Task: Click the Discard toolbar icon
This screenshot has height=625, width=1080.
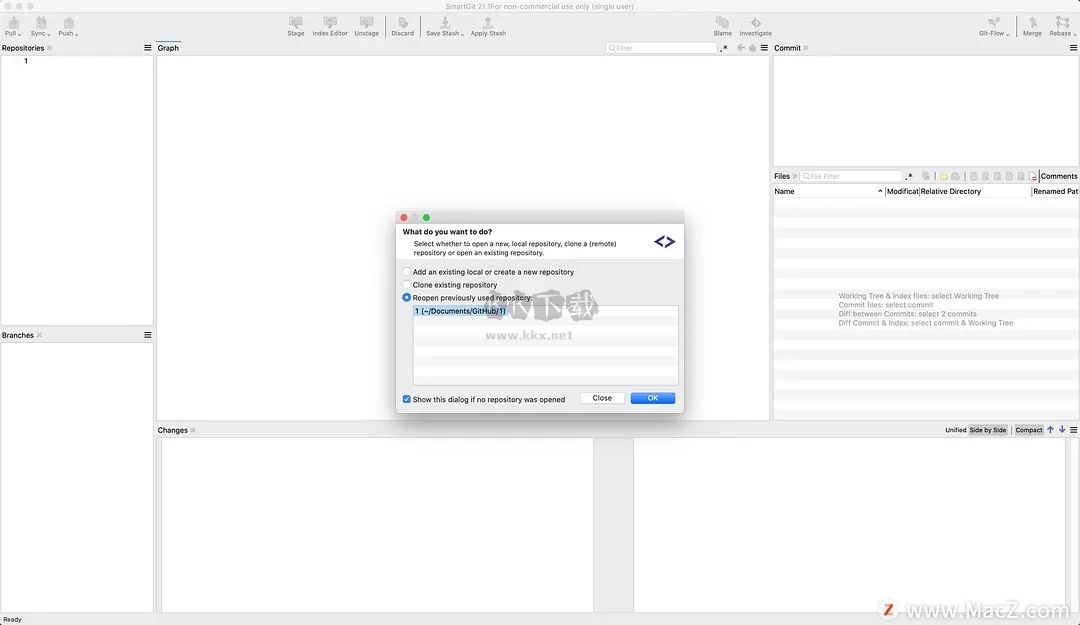Action: point(403,23)
